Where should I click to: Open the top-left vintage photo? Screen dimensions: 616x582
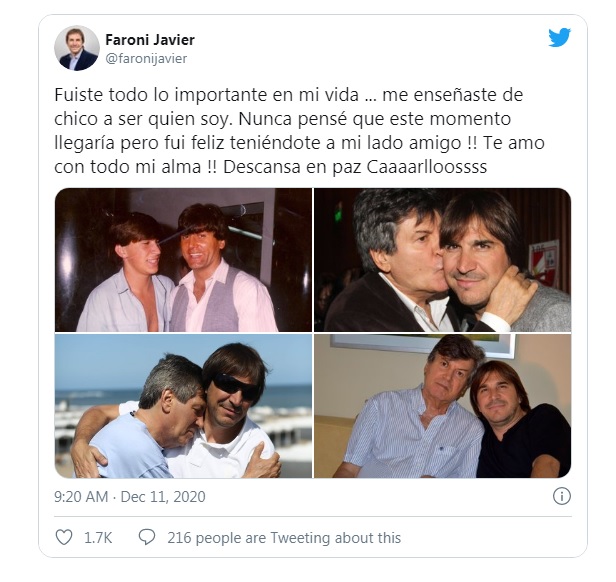coord(182,259)
